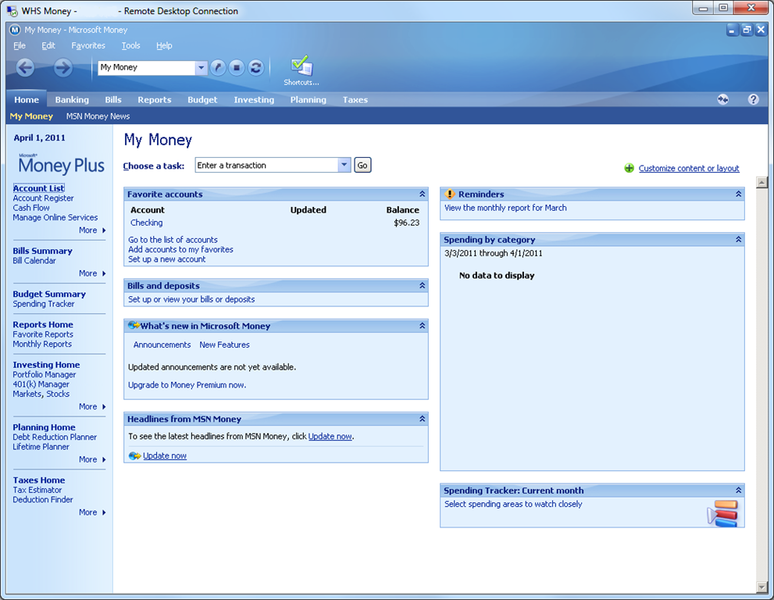Open Customize content or layout link
Viewport: 774px width, 600px height.
point(689,168)
